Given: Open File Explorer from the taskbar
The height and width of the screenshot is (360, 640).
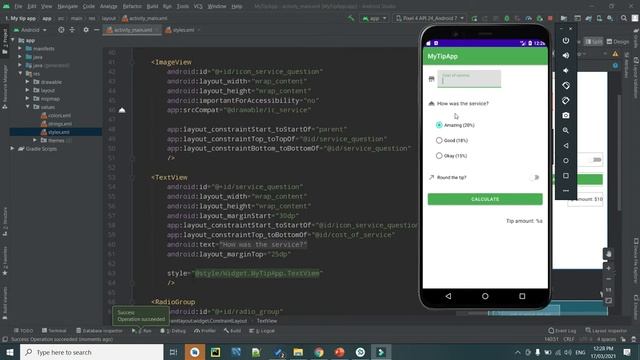Looking at the screenshot, I should tap(298, 352).
